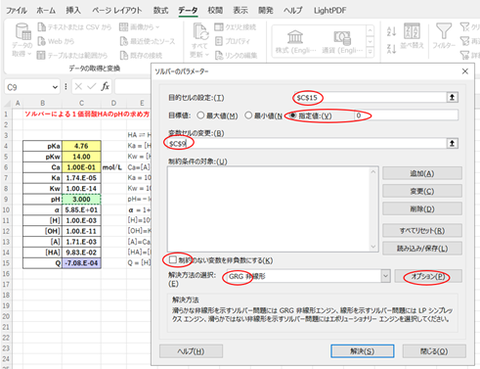This screenshot has width=480, height=369.
Task: Click the objective cell $C$15 field
Action: 370,97
